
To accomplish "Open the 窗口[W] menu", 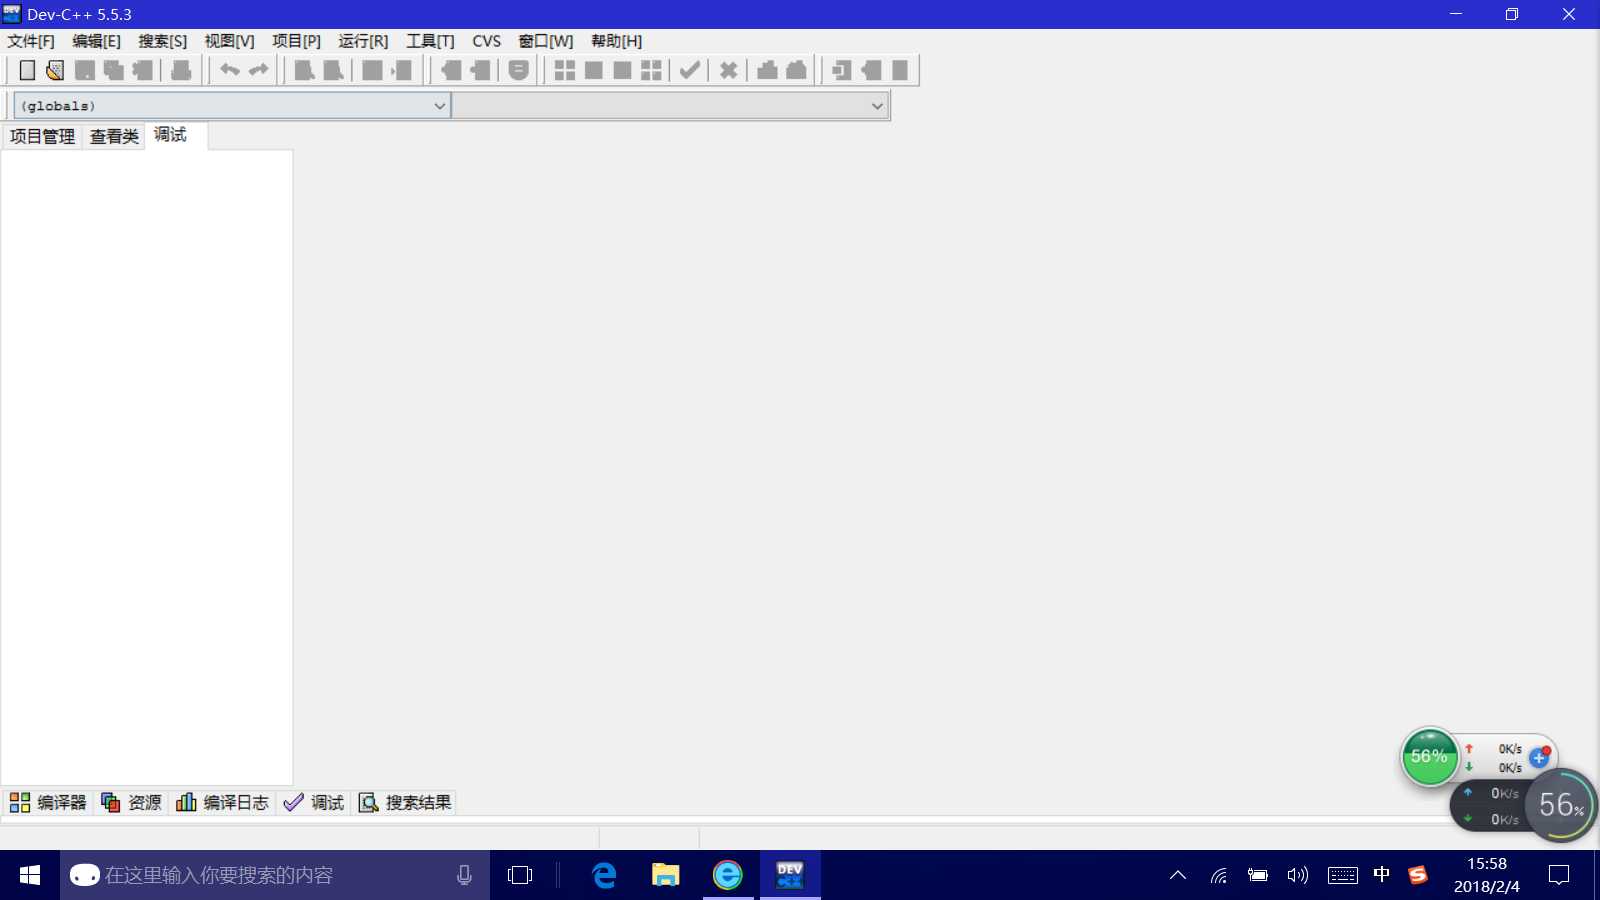I will click(x=546, y=41).
